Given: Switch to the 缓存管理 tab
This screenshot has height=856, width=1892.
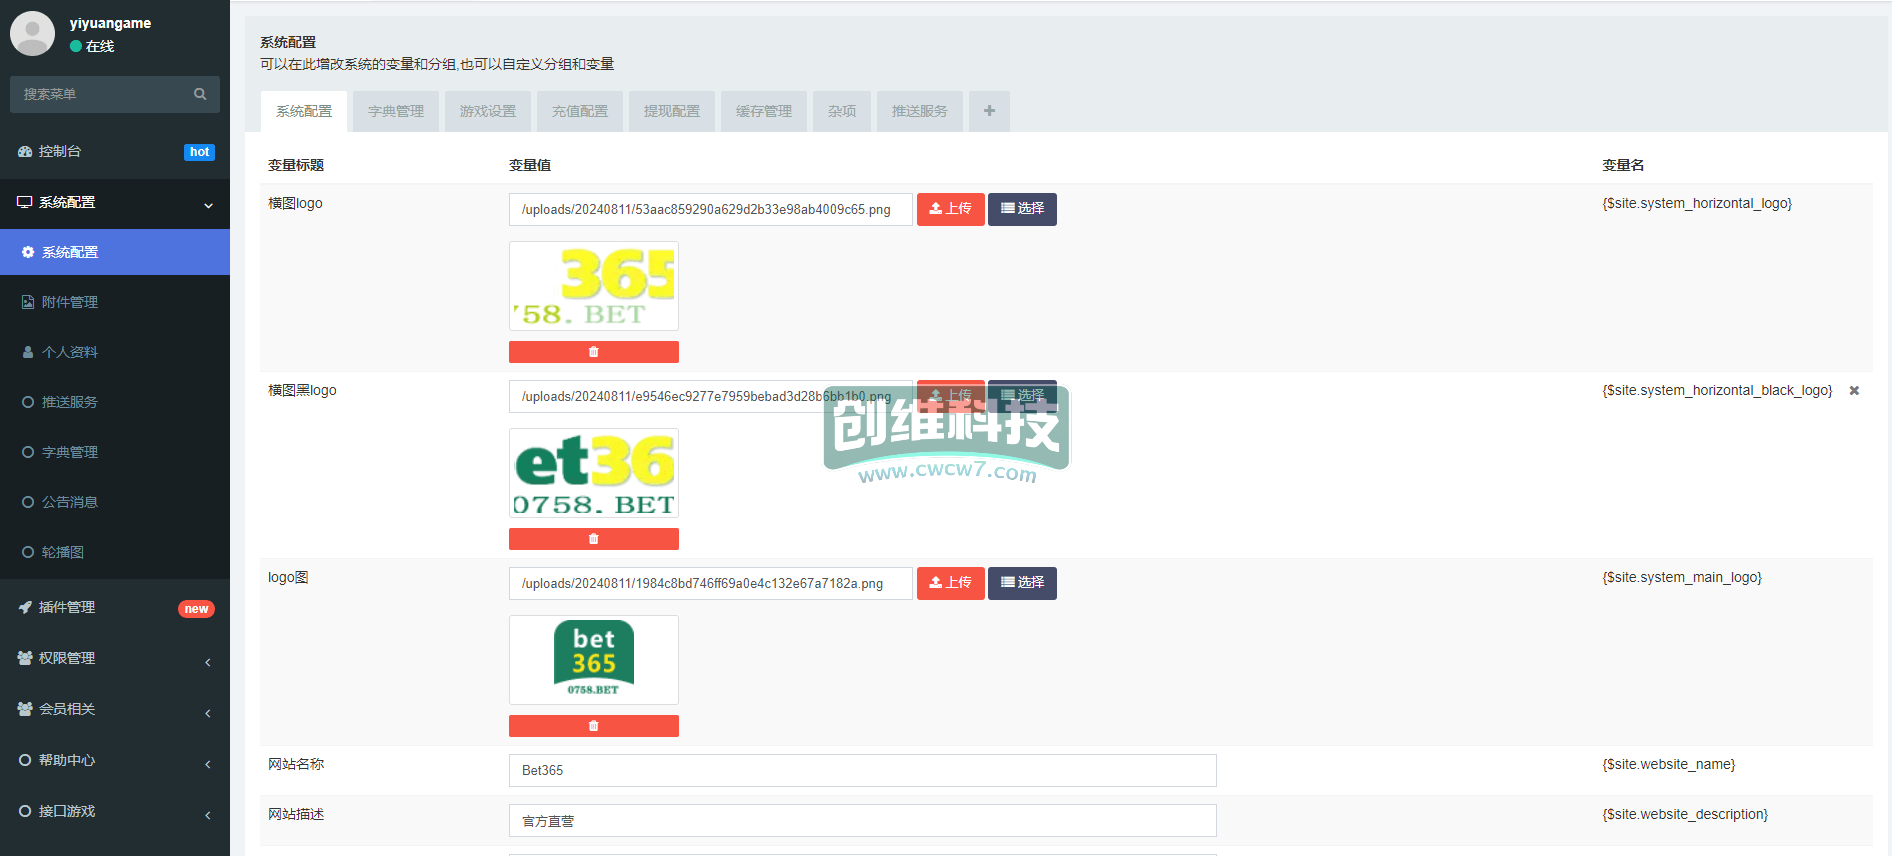Looking at the screenshot, I should 764,111.
